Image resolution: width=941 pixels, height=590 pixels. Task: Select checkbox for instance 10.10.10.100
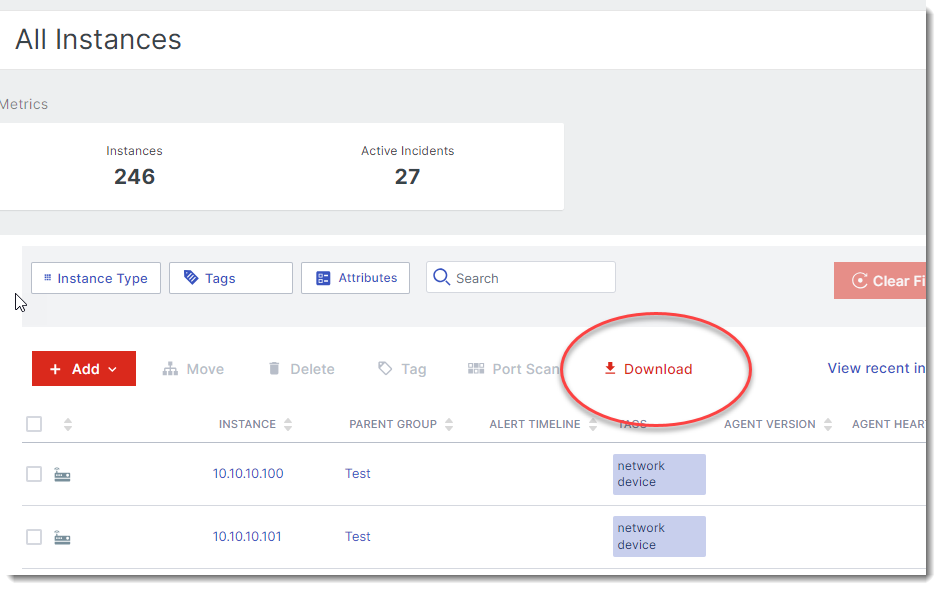[x=34, y=474]
